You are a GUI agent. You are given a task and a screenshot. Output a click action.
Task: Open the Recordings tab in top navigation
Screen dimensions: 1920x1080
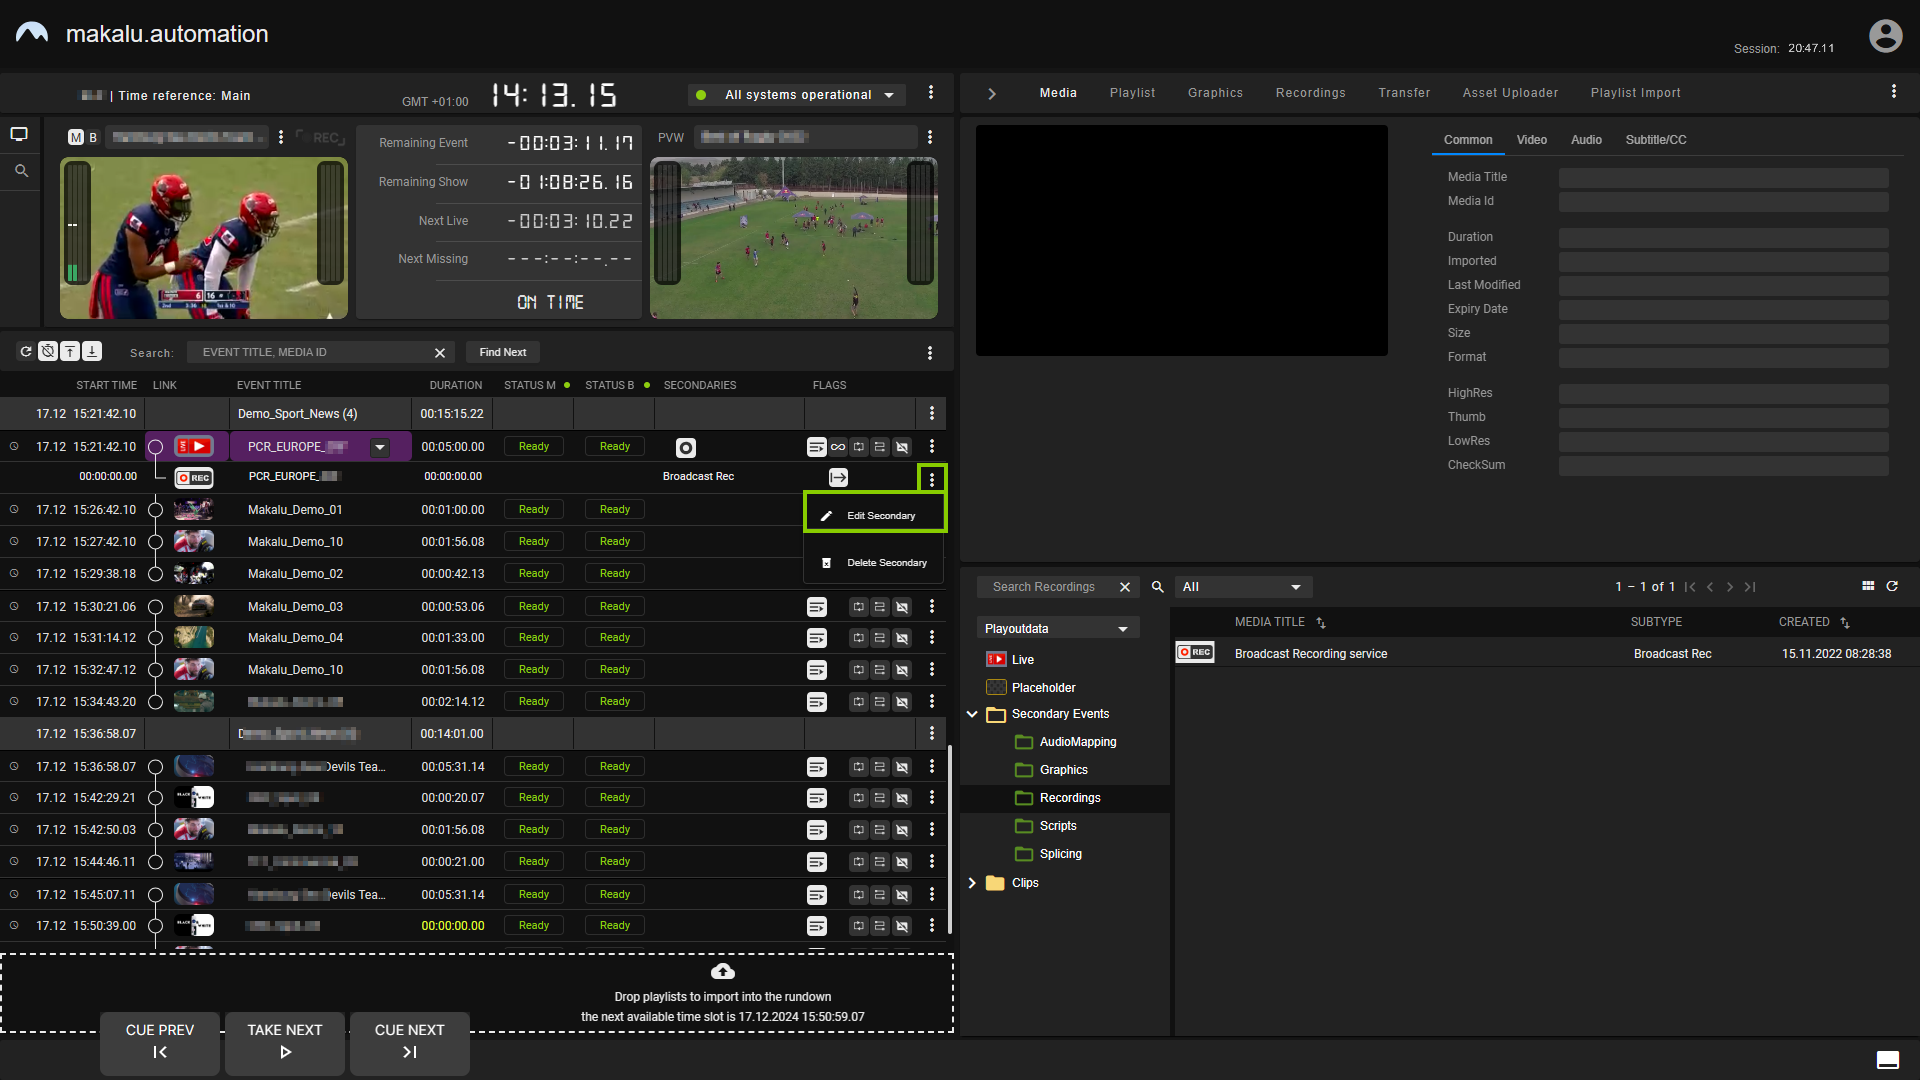tap(1310, 93)
